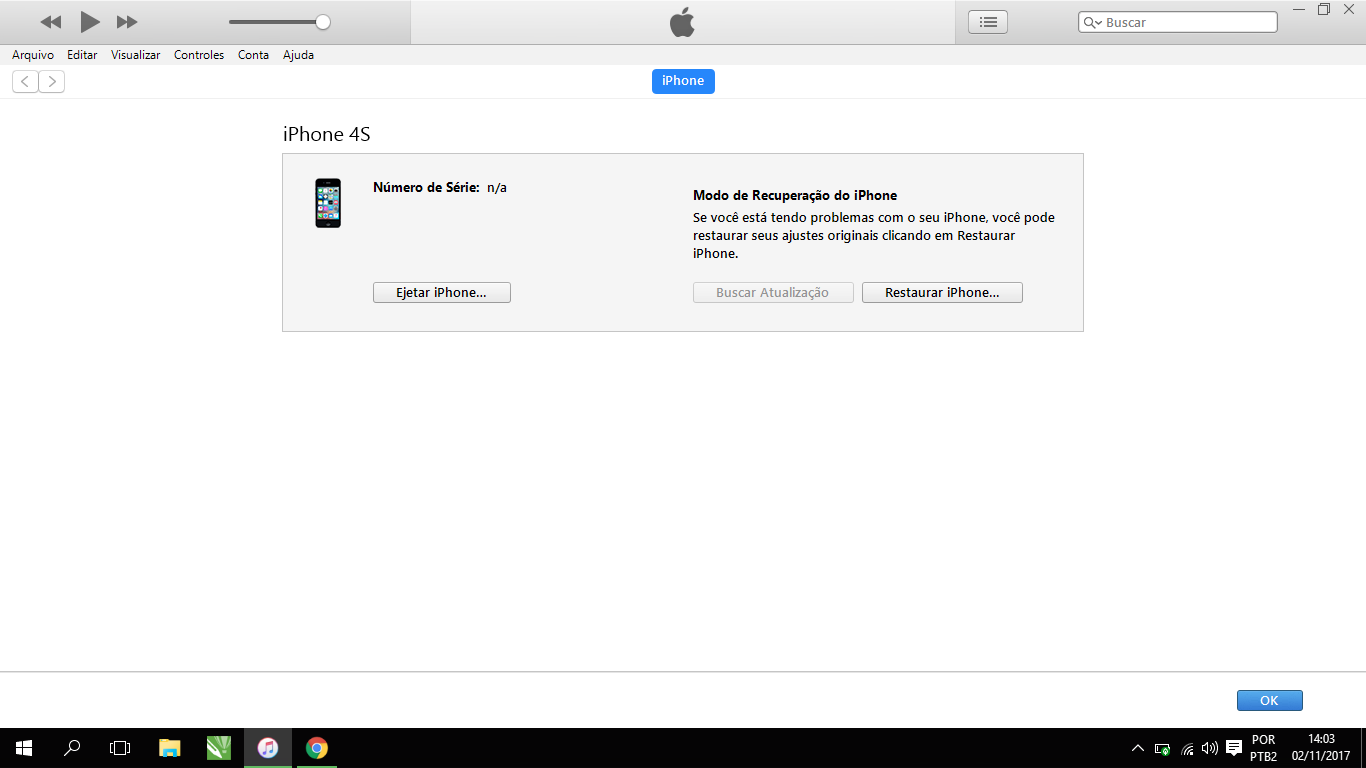This screenshot has width=1366, height=768.
Task: Open Wi-Fi network tray icon
Action: coord(1187,748)
